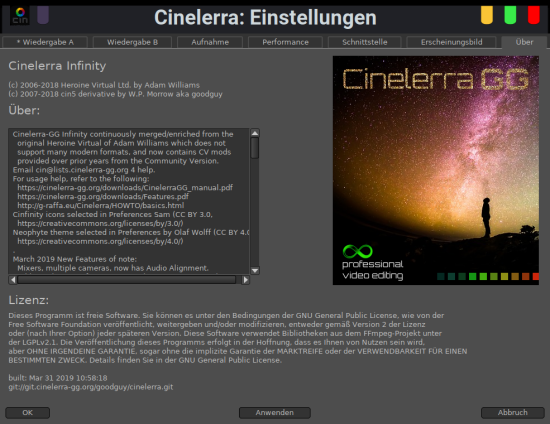Screen dimensions: 550x424
Task: Click the horizontal scroll-left arrow
Action: (13, 280)
